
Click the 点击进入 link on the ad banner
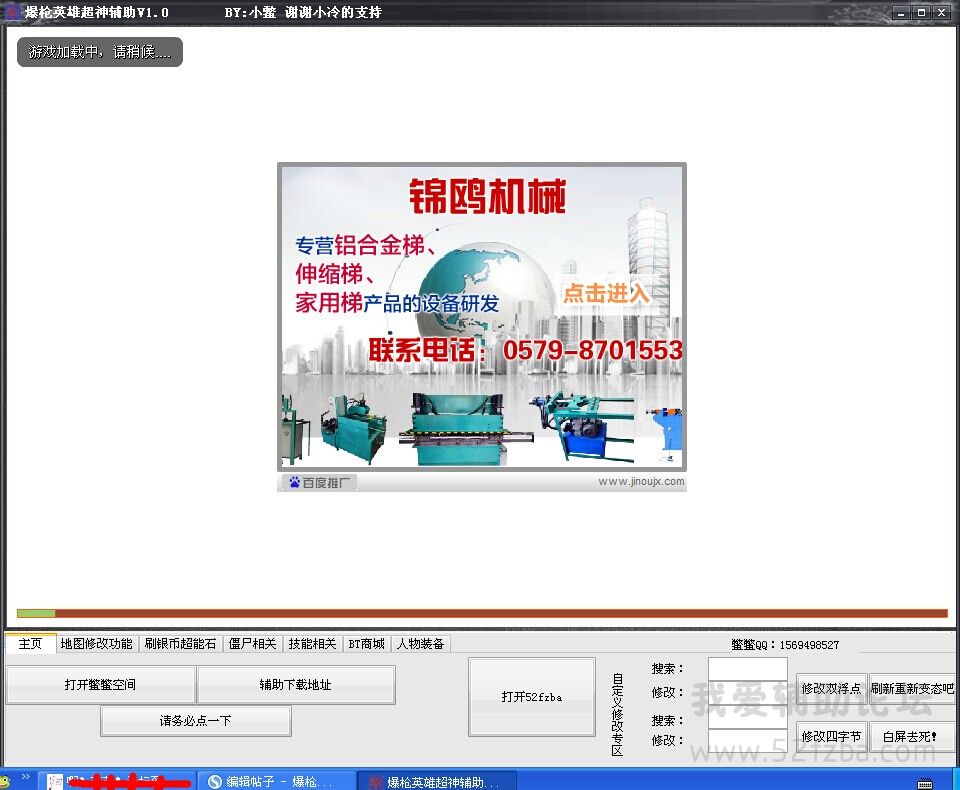tap(606, 294)
